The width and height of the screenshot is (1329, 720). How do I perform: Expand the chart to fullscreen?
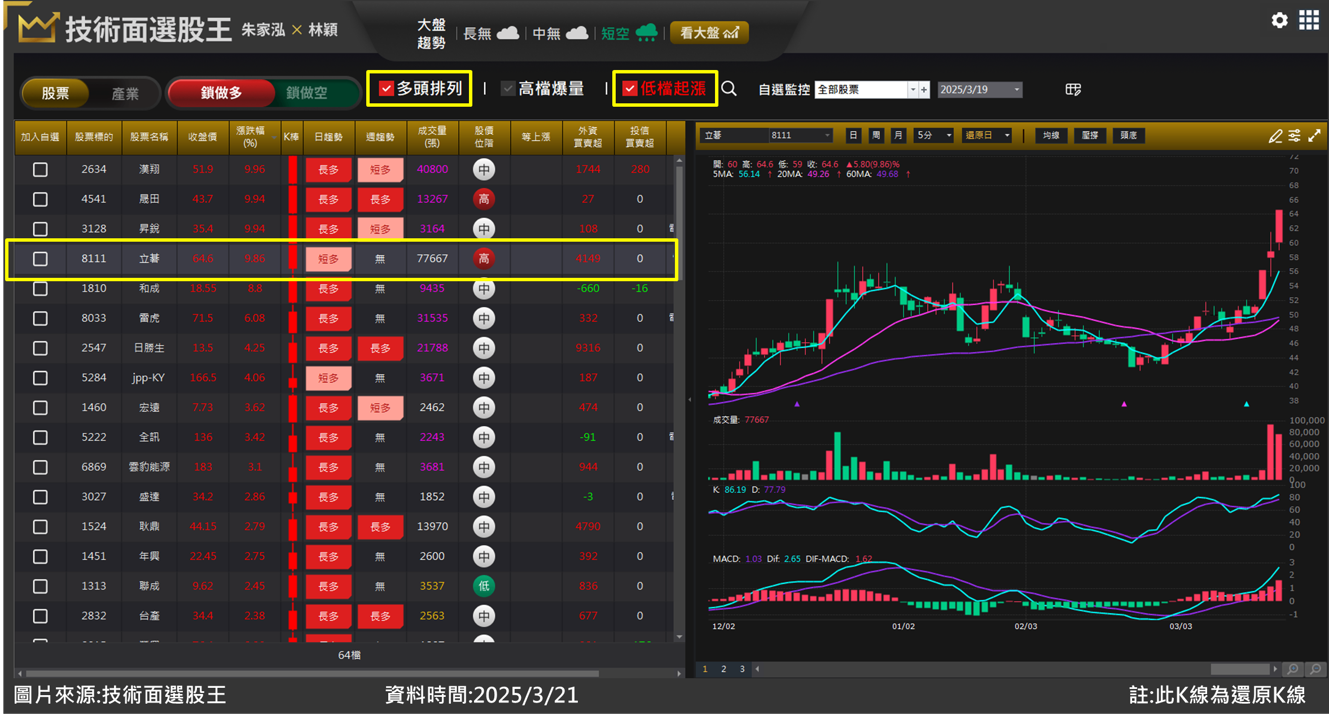[x=1314, y=136]
